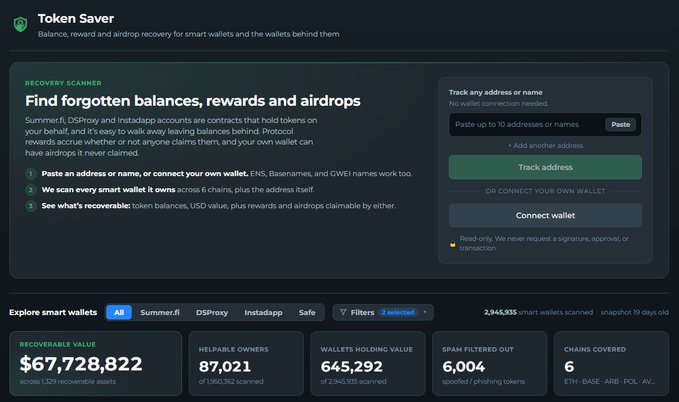This screenshot has width=679, height=402.
Task: Click 'No wallet connection needed.' text
Action: pyautogui.click(x=498, y=104)
